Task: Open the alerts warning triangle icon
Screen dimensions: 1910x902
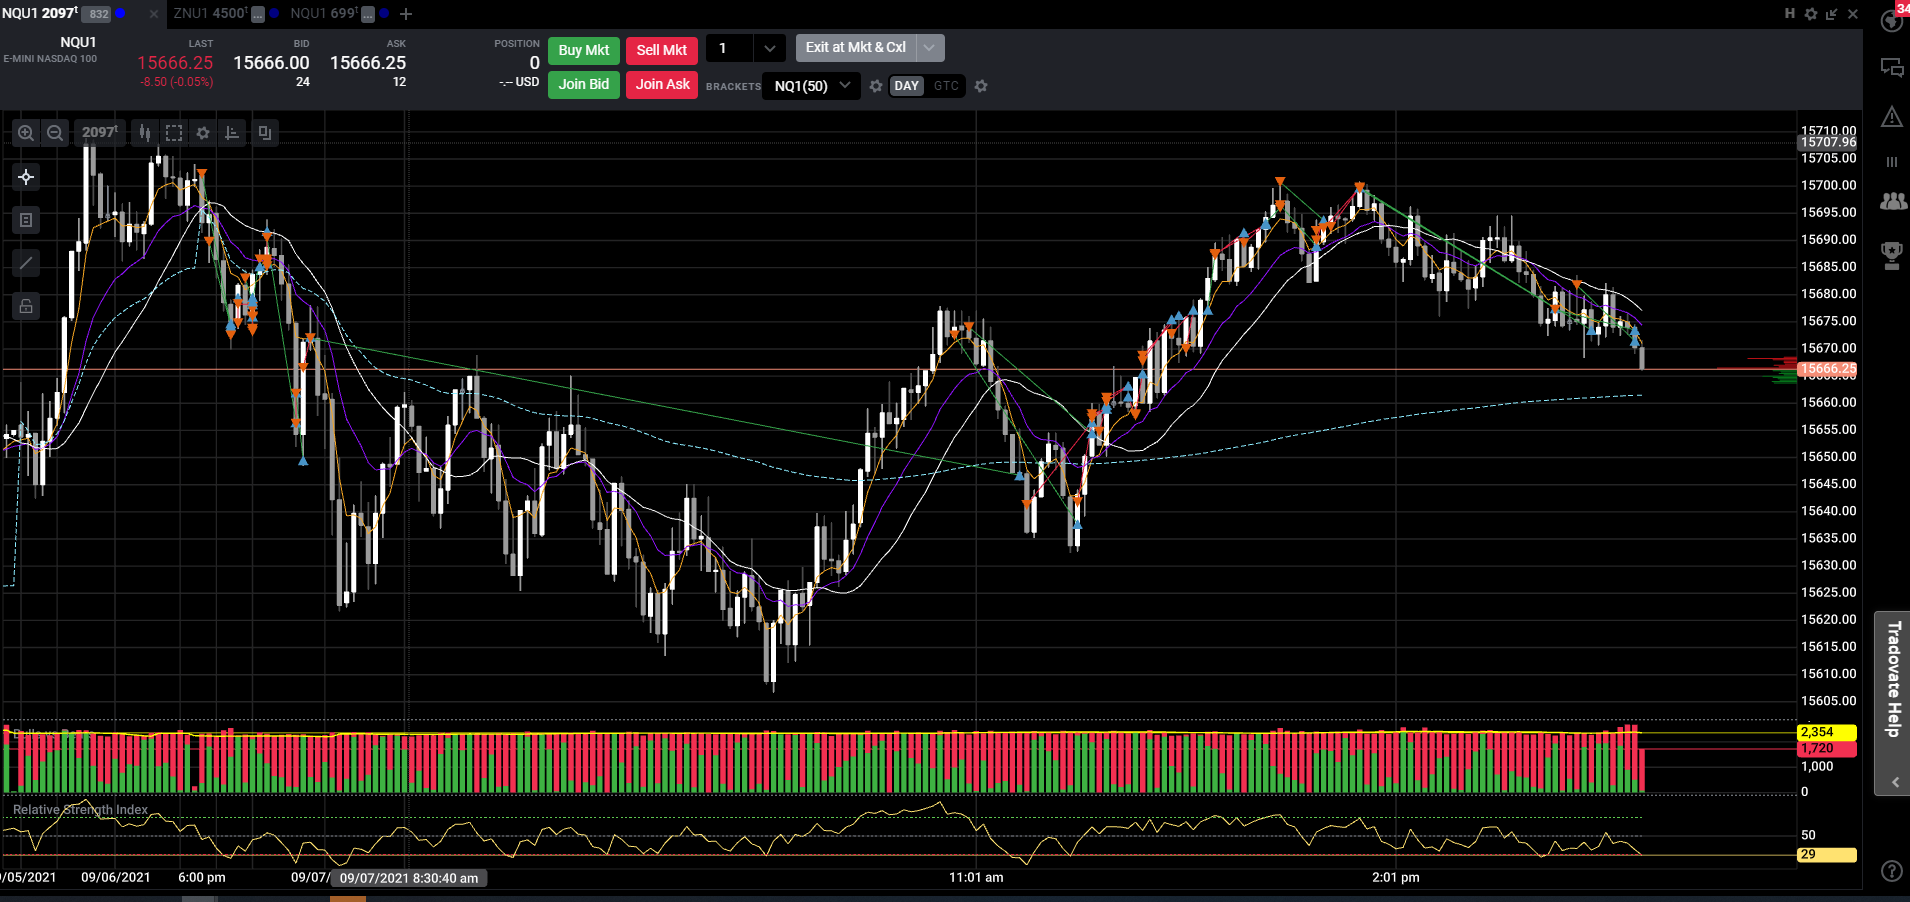Action: coord(1892,117)
